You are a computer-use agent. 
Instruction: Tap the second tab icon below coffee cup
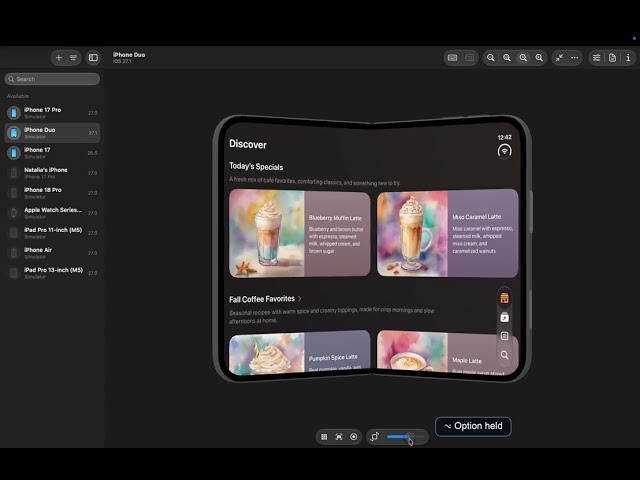504,317
